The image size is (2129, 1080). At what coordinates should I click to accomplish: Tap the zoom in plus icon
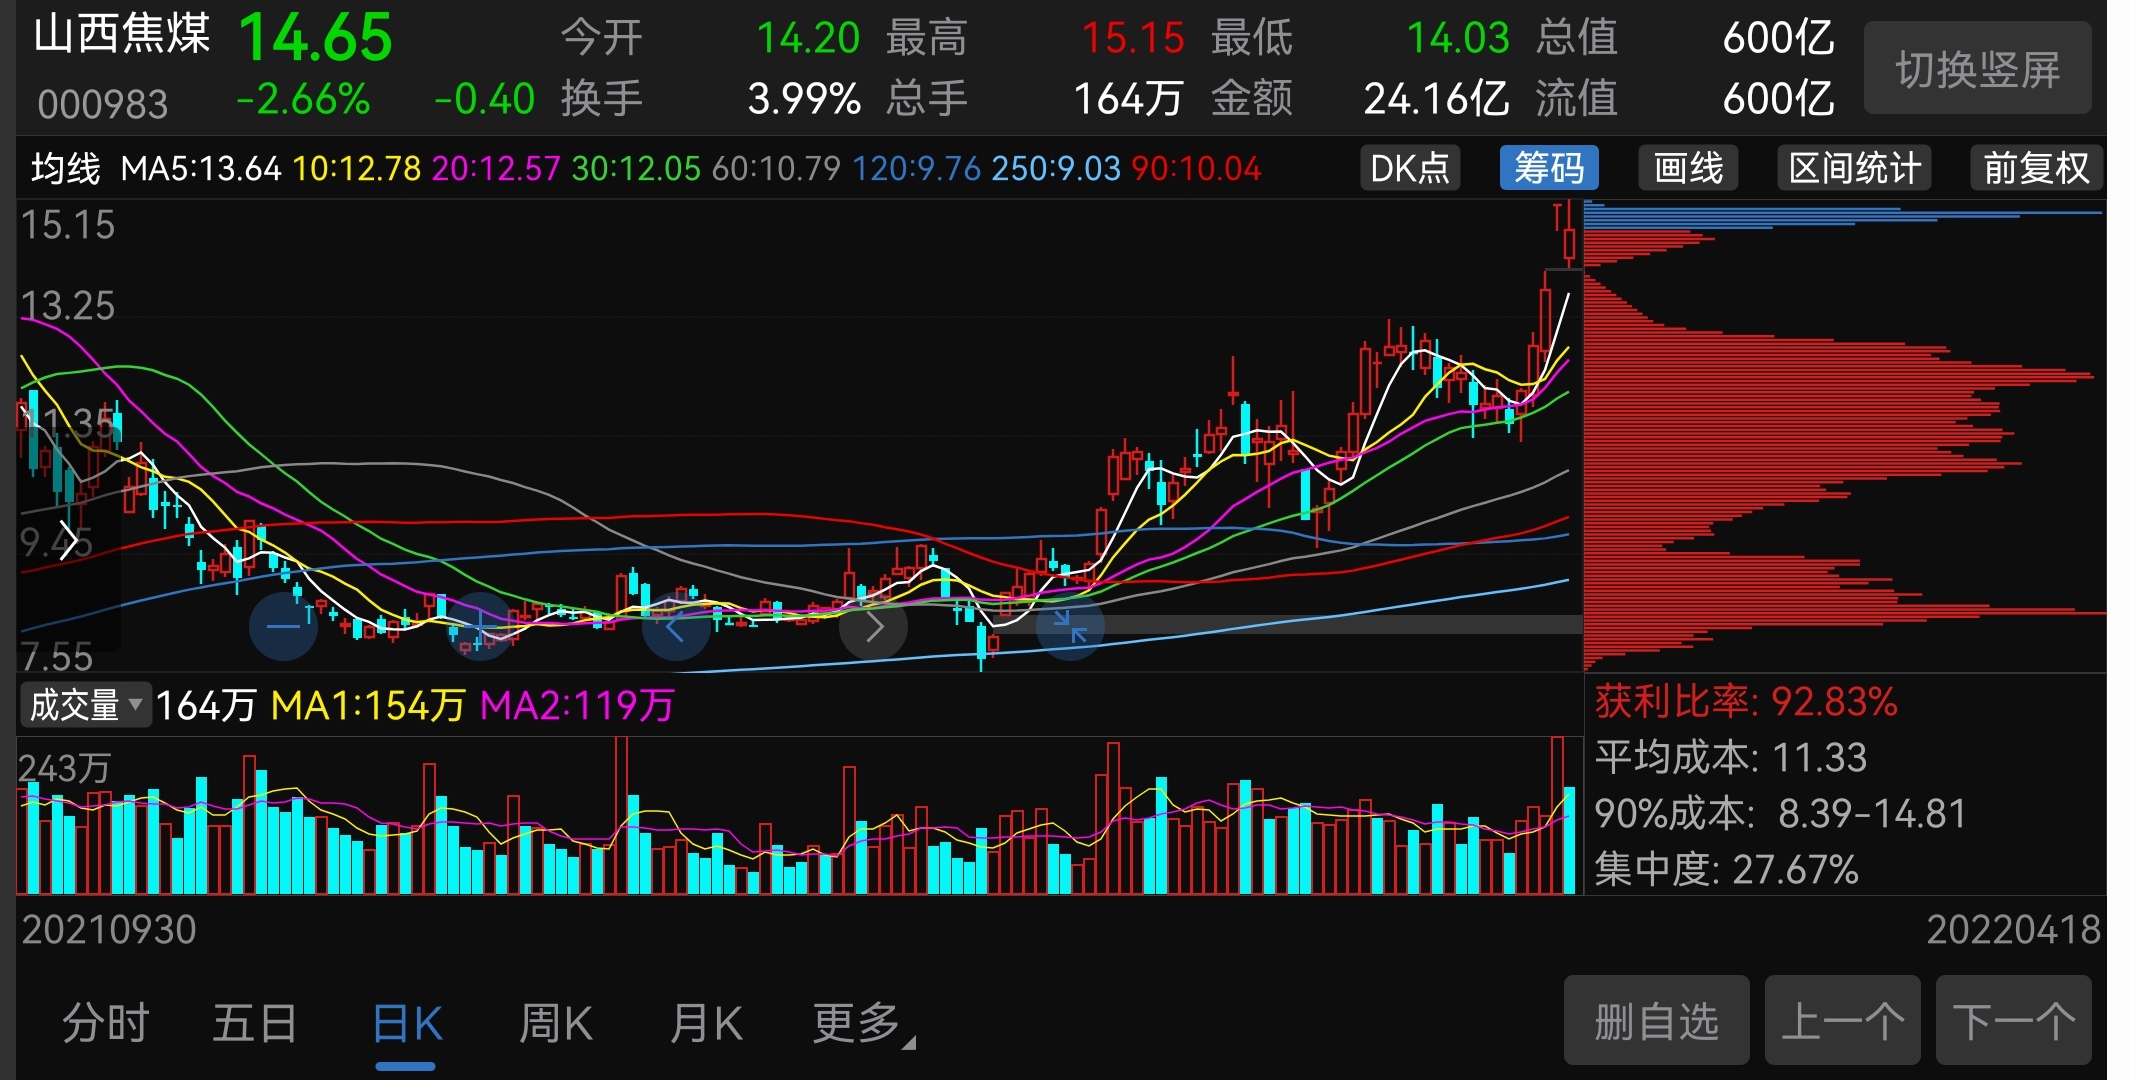(x=480, y=627)
